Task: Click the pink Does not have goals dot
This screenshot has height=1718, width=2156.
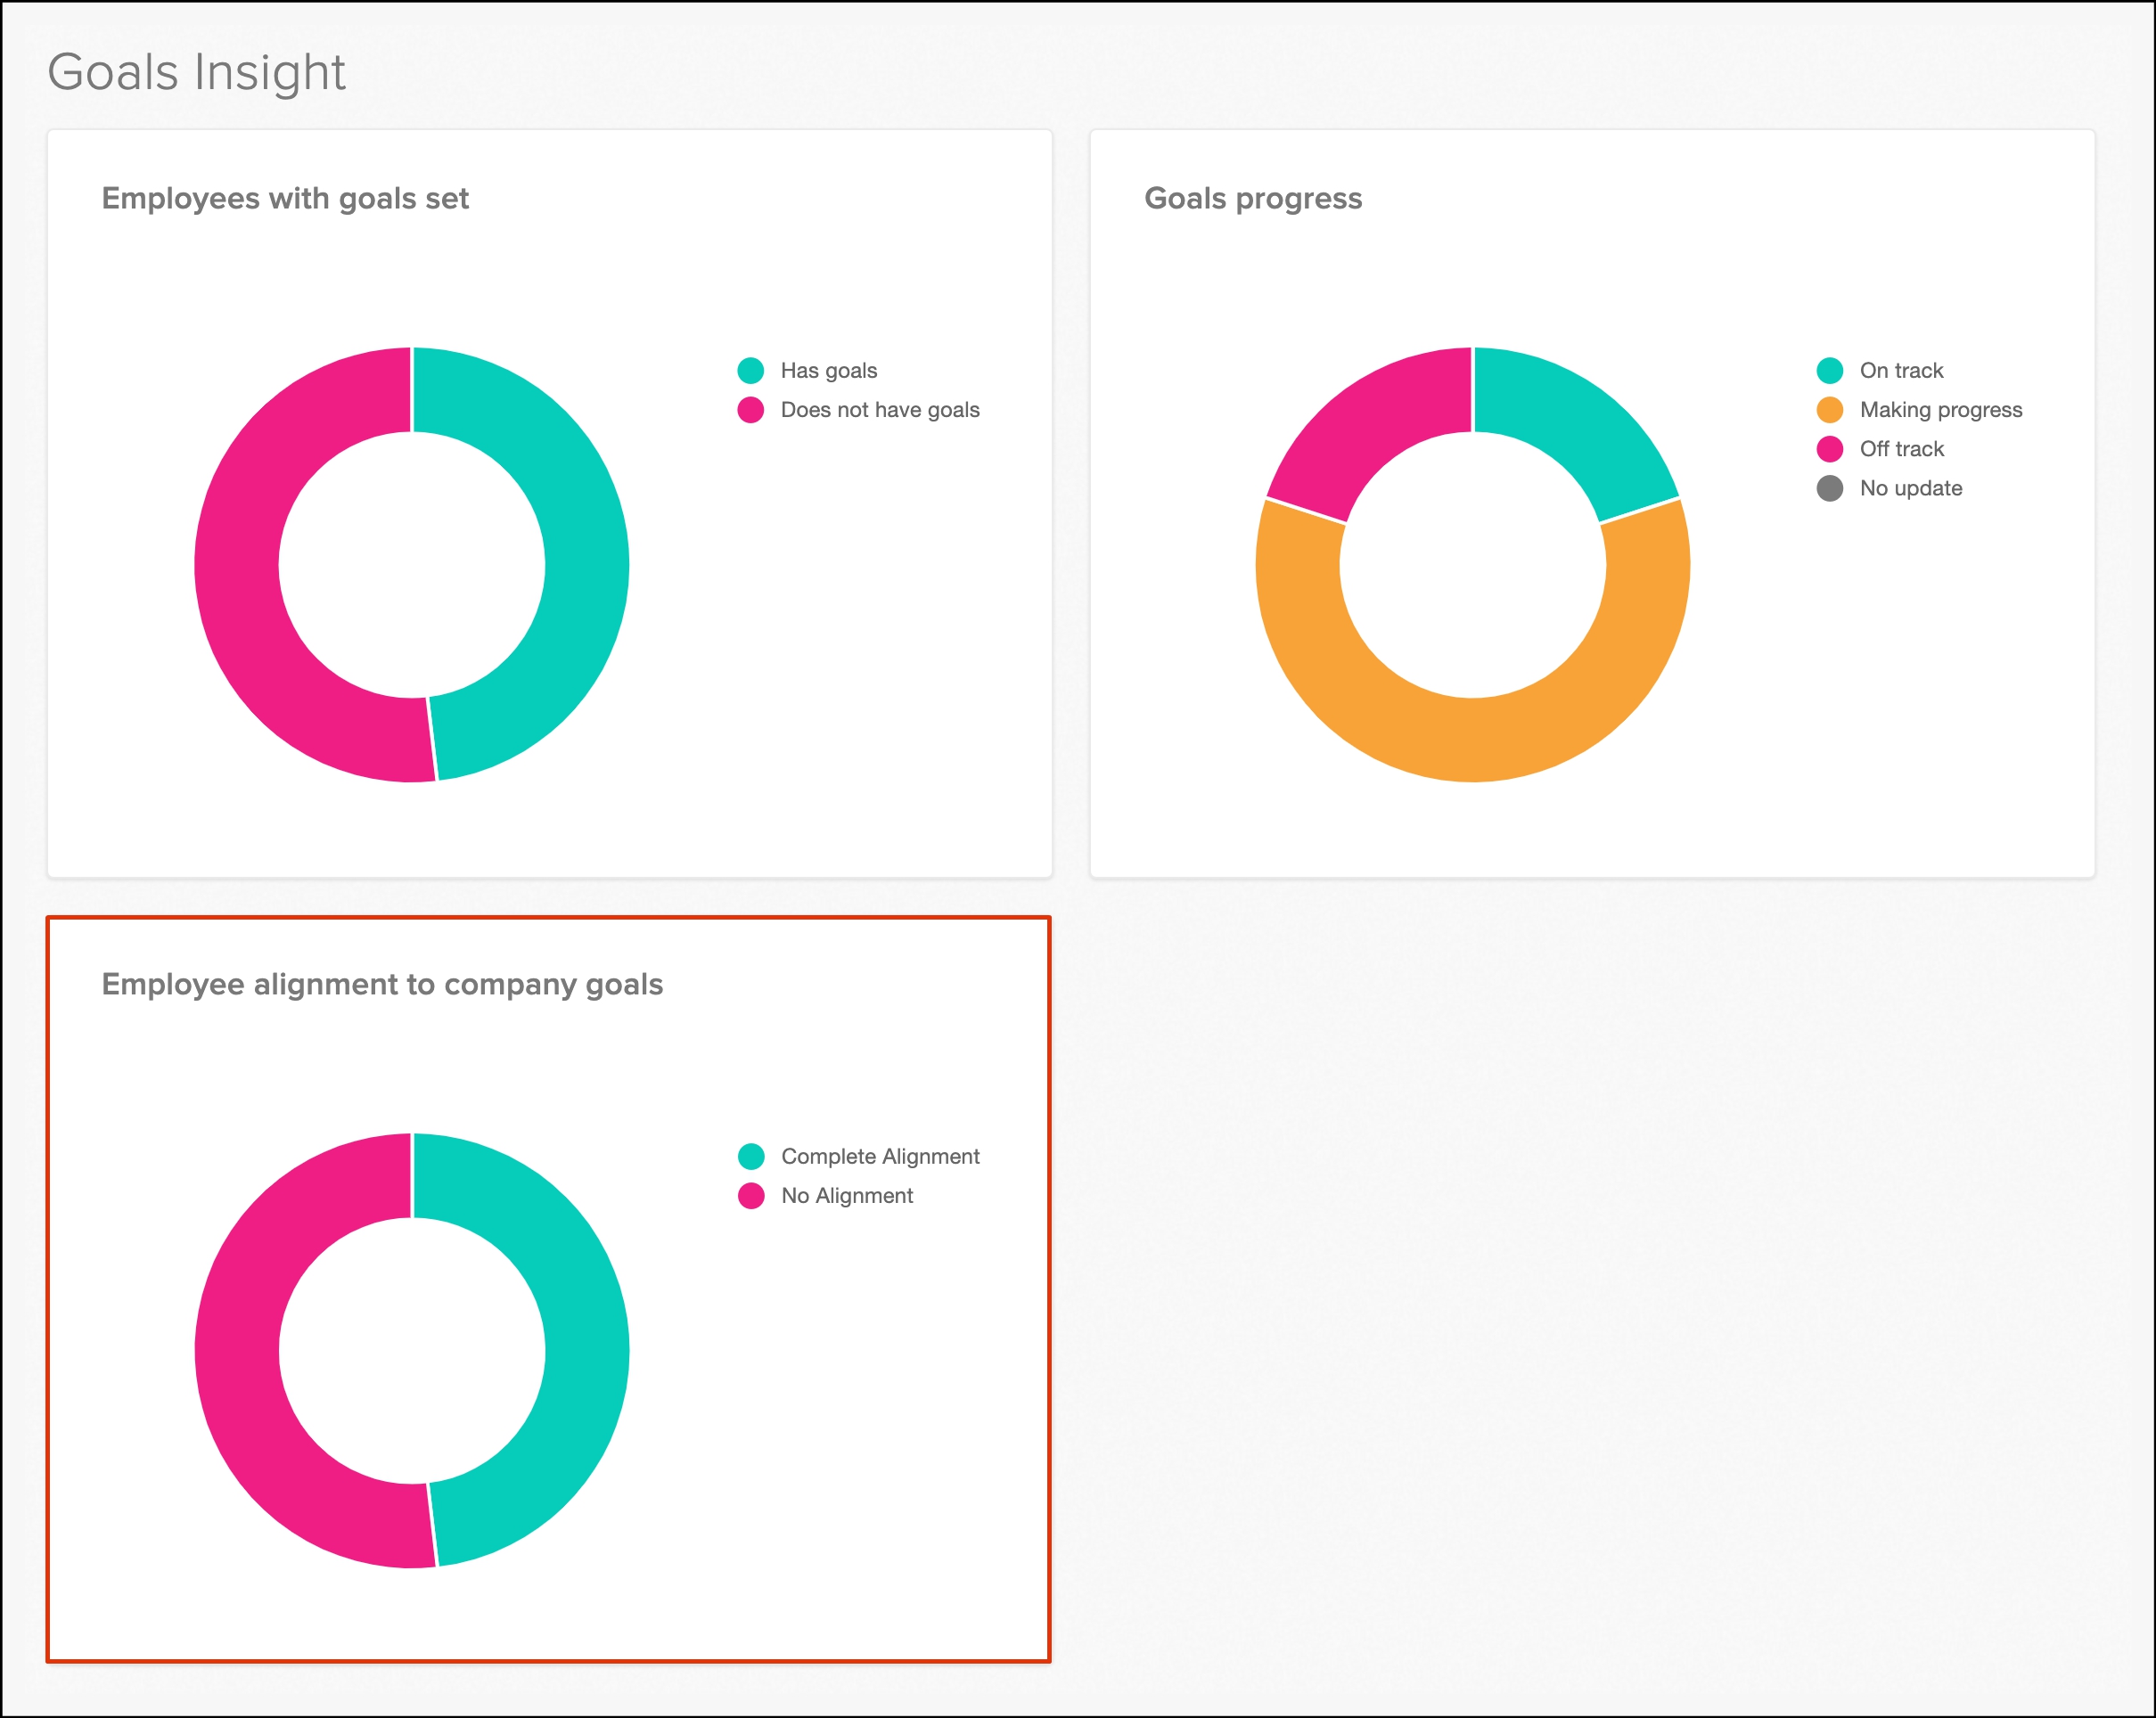Action: 750,410
